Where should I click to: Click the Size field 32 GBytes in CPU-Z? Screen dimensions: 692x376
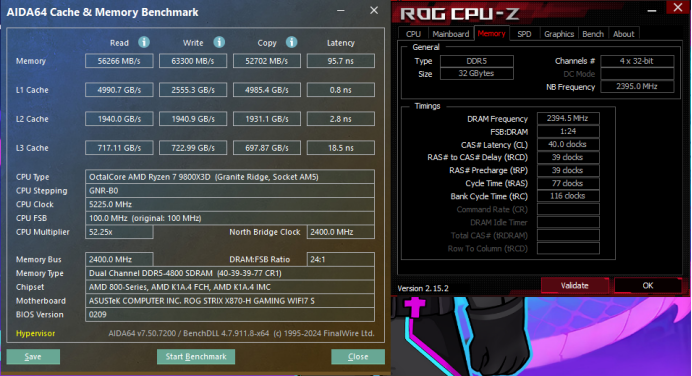(477, 73)
